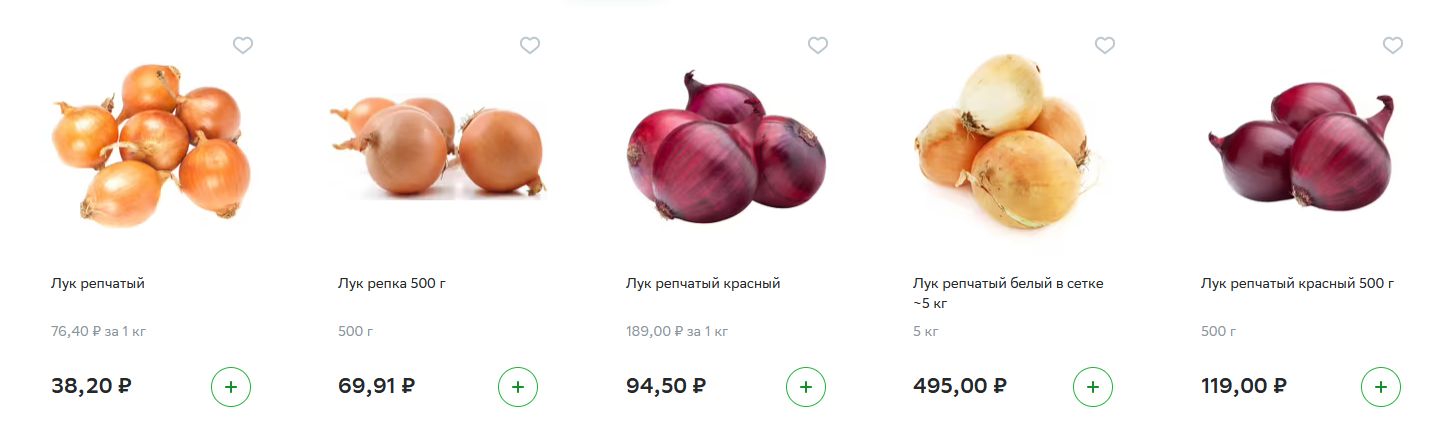Open the Лук репчатый product title link
This screenshot has width=1440, height=433.
pos(98,284)
